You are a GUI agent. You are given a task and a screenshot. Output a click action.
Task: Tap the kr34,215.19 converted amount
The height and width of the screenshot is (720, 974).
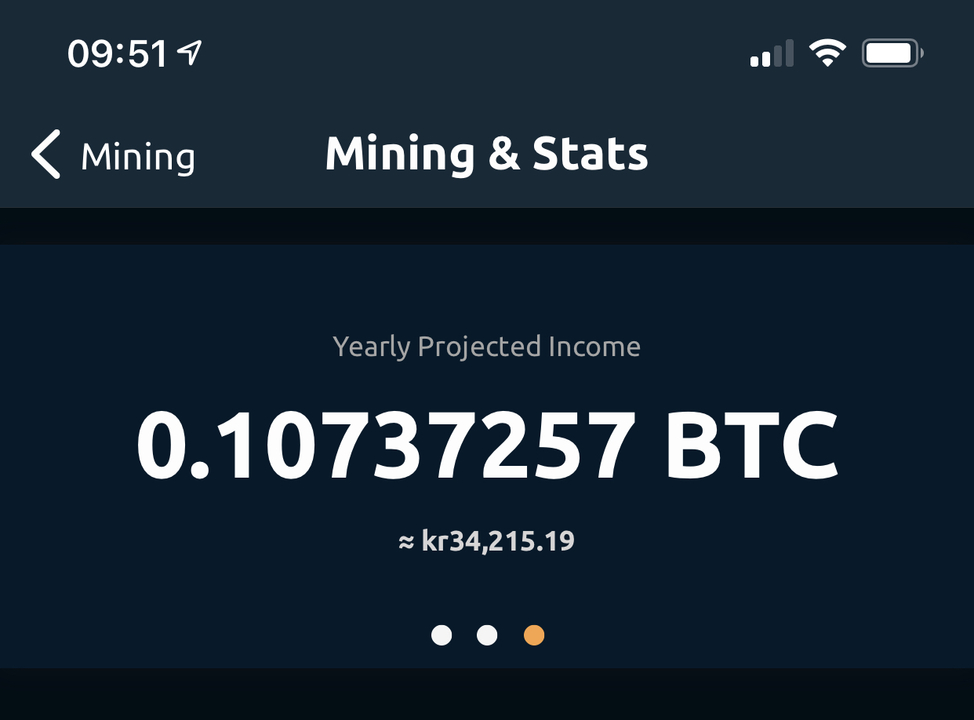(498, 541)
